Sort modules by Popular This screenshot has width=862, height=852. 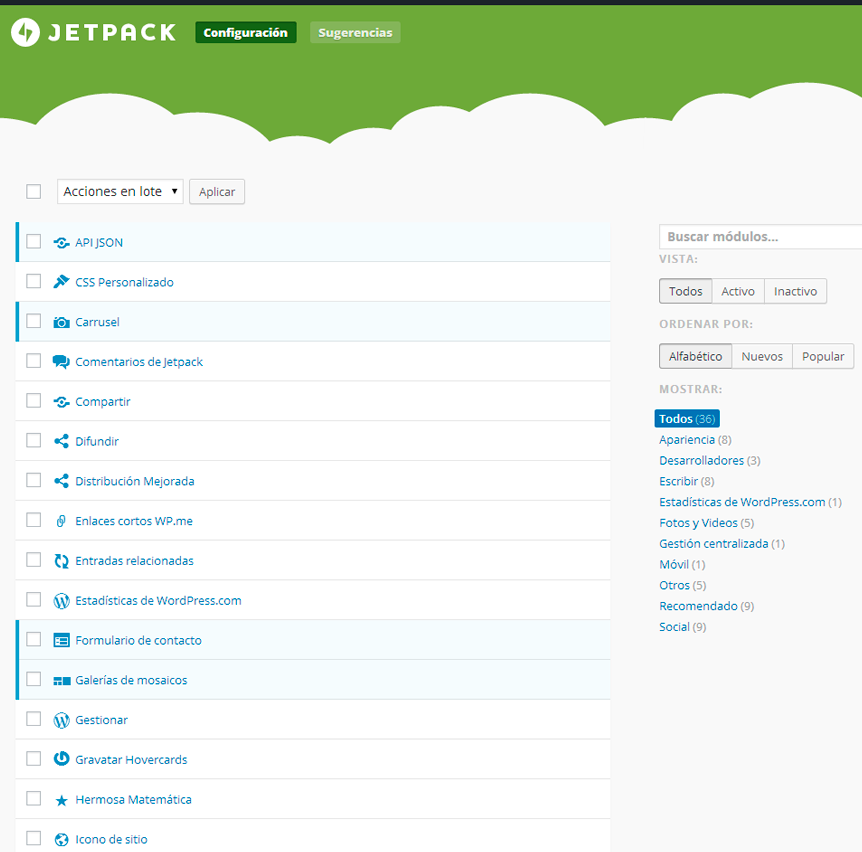[x=823, y=356]
